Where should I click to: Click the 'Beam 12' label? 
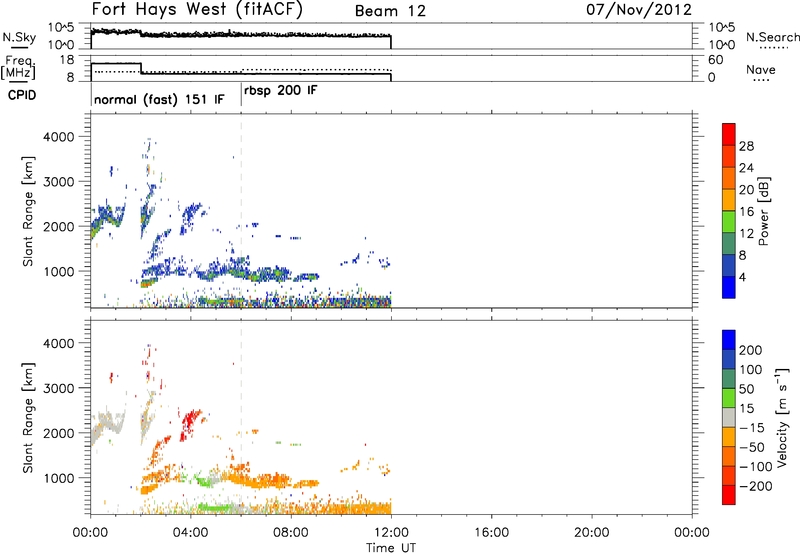(x=390, y=11)
